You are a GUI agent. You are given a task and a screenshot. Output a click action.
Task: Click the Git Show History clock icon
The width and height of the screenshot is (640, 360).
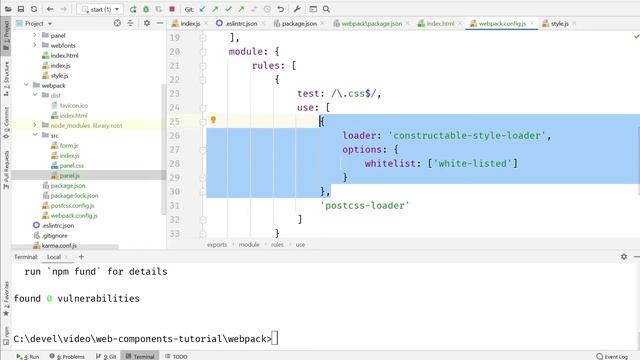[267, 9]
